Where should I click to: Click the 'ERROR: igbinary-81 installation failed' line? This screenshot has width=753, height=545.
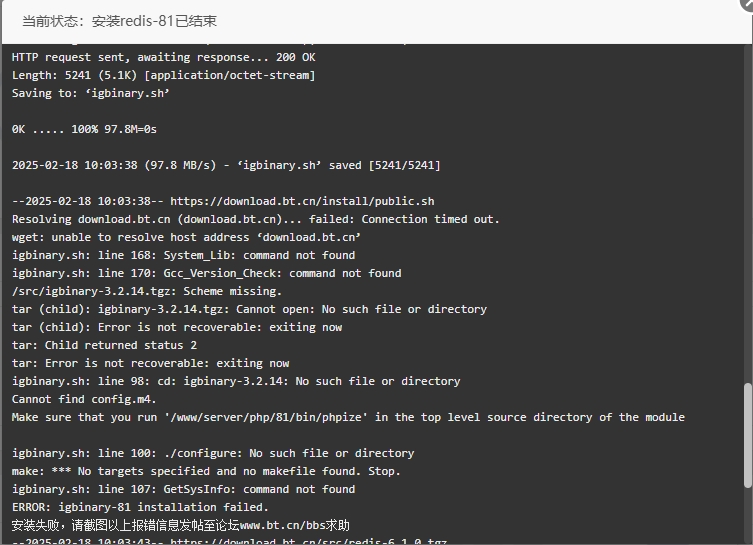(x=140, y=507)
